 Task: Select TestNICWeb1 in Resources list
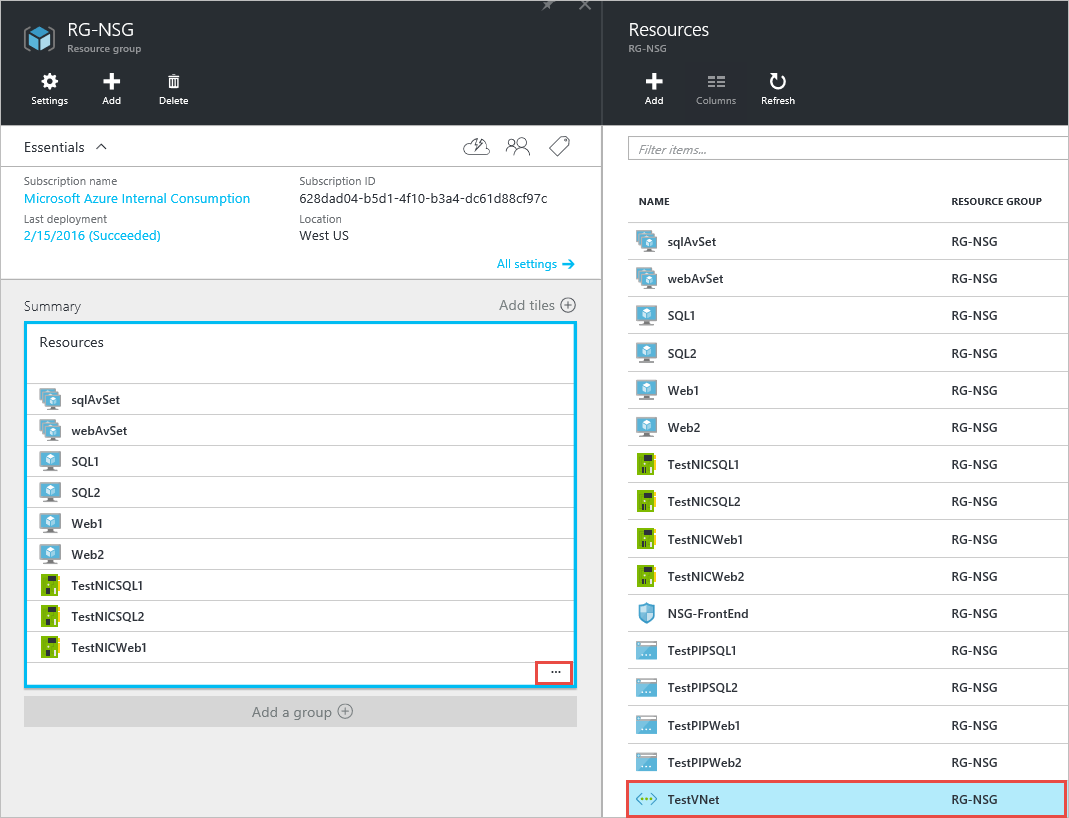(x=848, y=539)
